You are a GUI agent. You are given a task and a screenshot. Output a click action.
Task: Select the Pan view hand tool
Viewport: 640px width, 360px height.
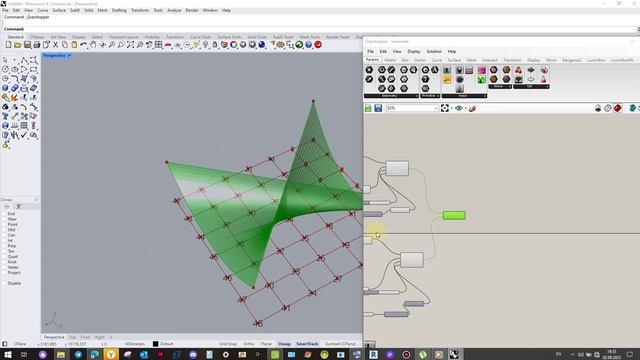tap(93, 45)
